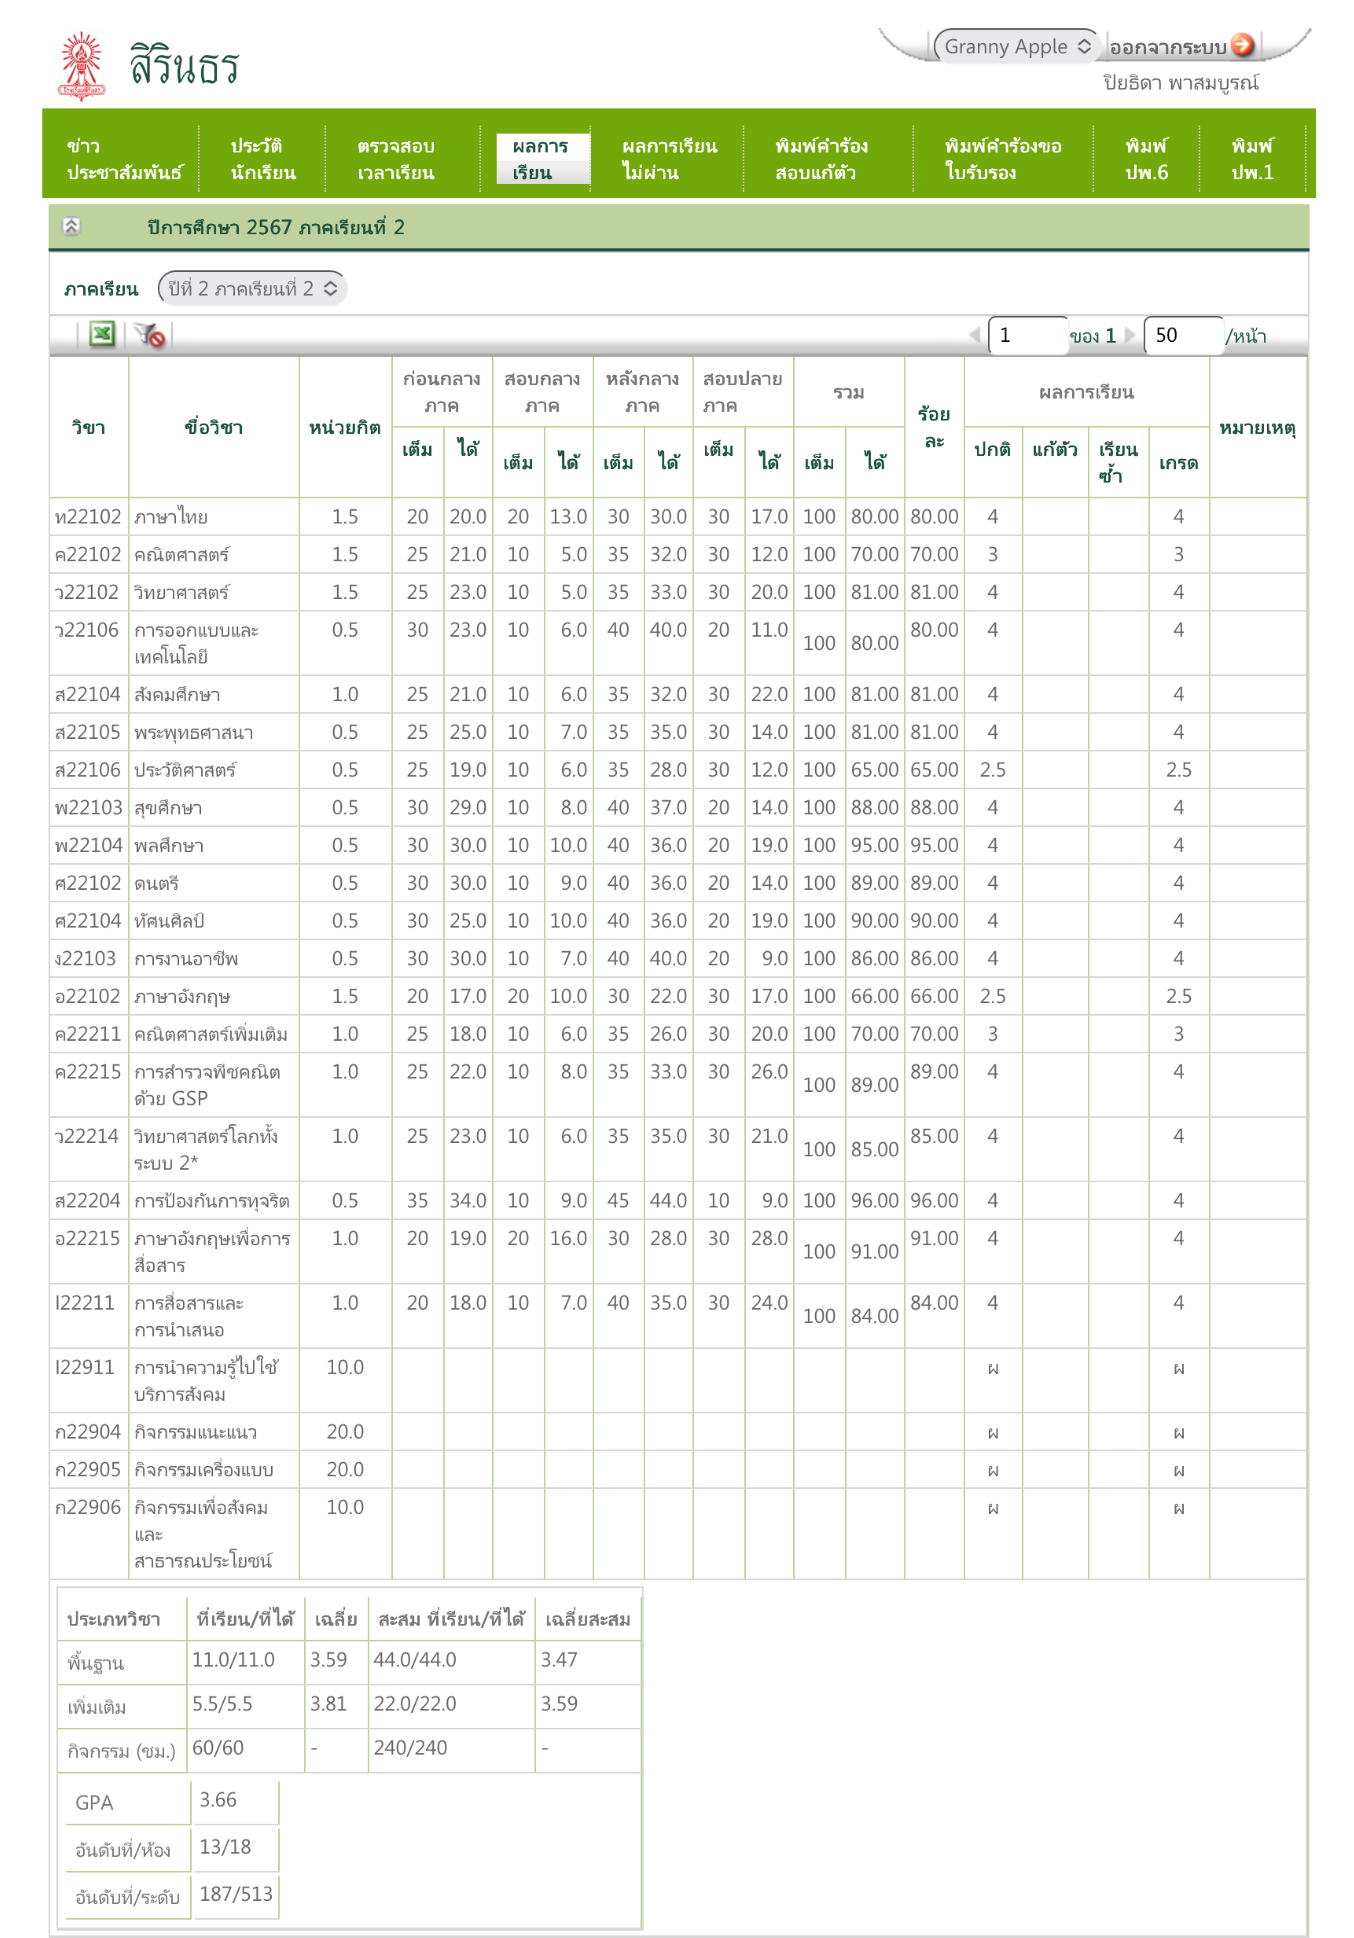Screen dimensions: 1354x1938
Task: Click activity hours value 60/60
Action: pos(218,1748)
